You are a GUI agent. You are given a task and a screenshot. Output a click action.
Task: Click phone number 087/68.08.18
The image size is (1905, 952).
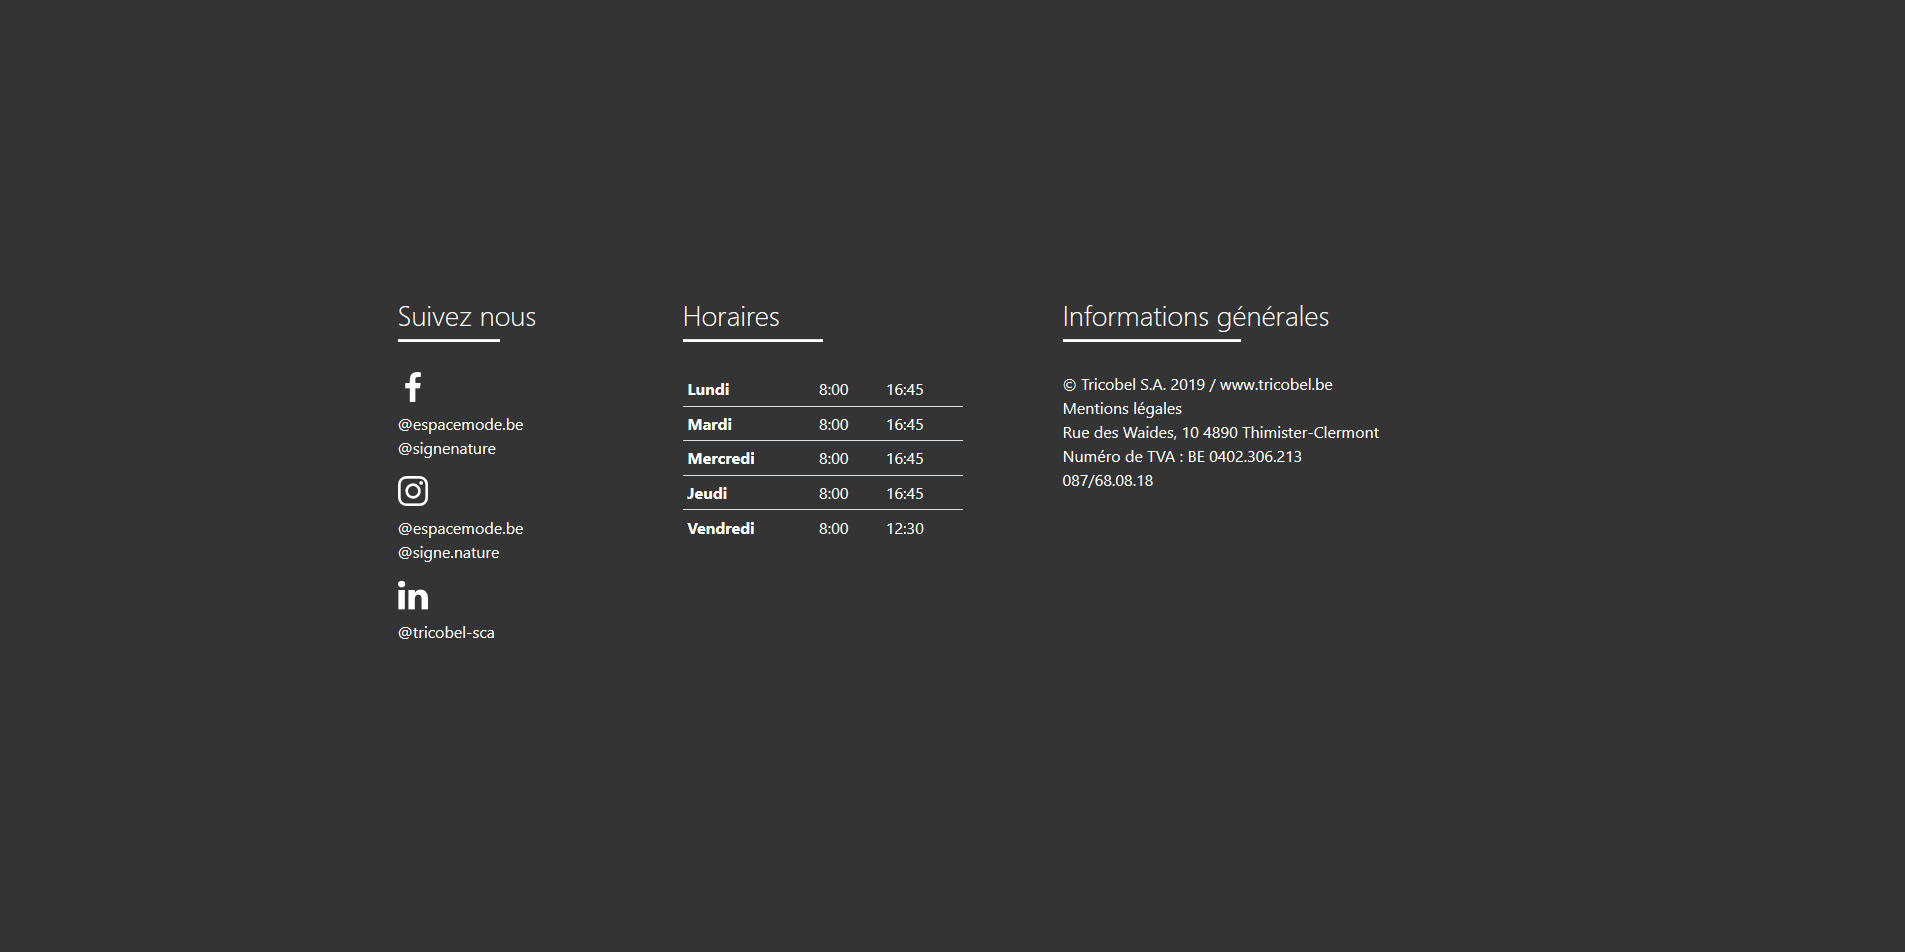[1108, 480]
